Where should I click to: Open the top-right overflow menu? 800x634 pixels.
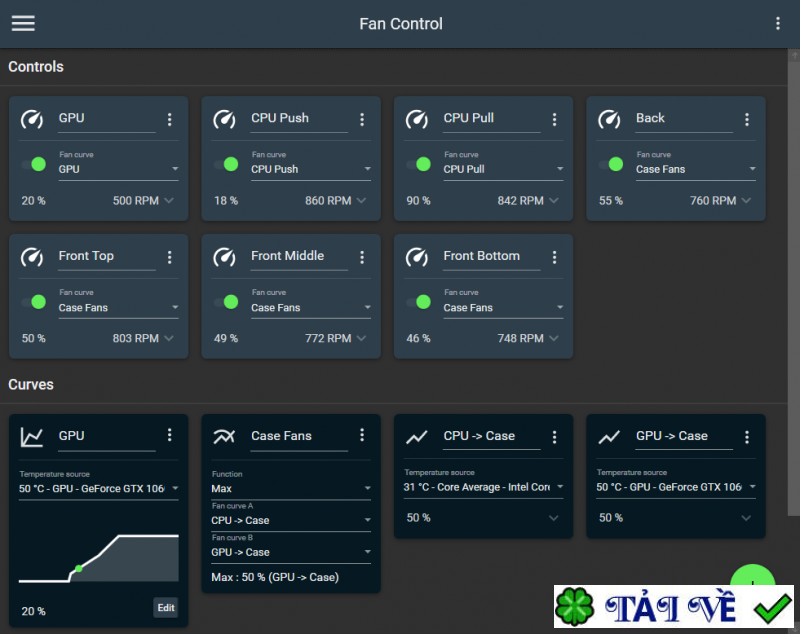778,23
